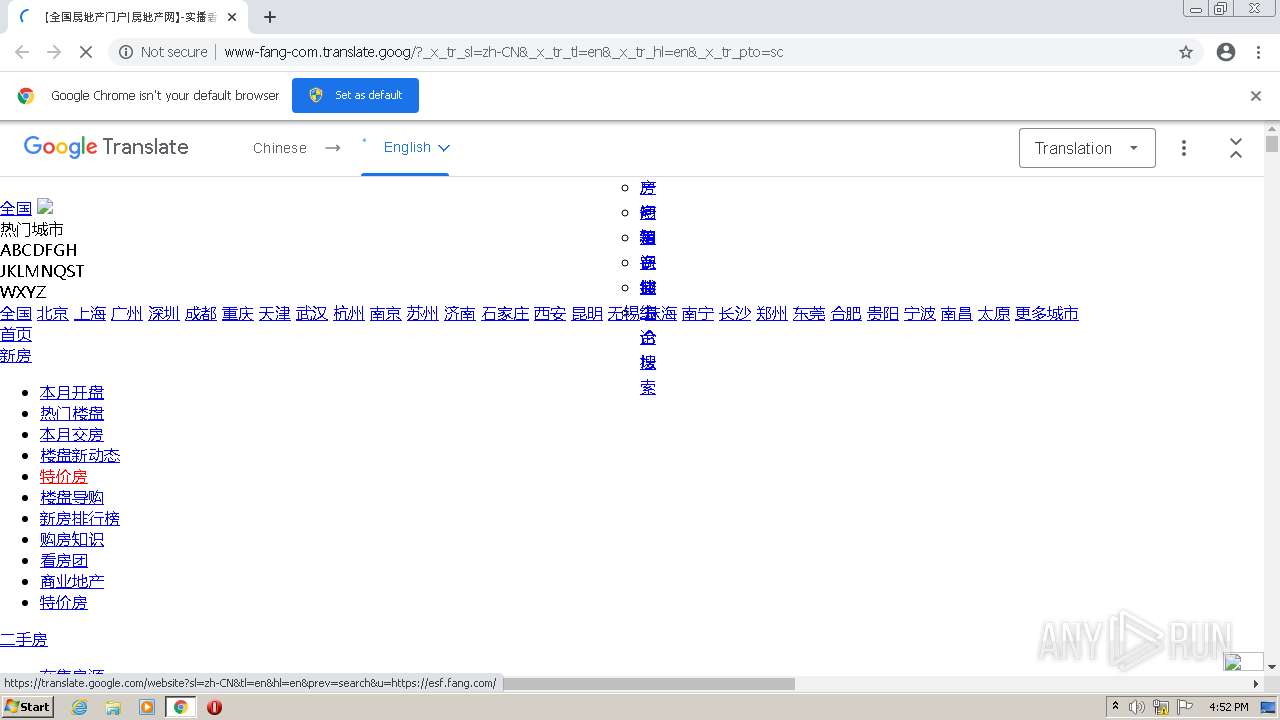
Task: Open the 杭州 city link
Action: pyautogui.click(x=349, y=313)
